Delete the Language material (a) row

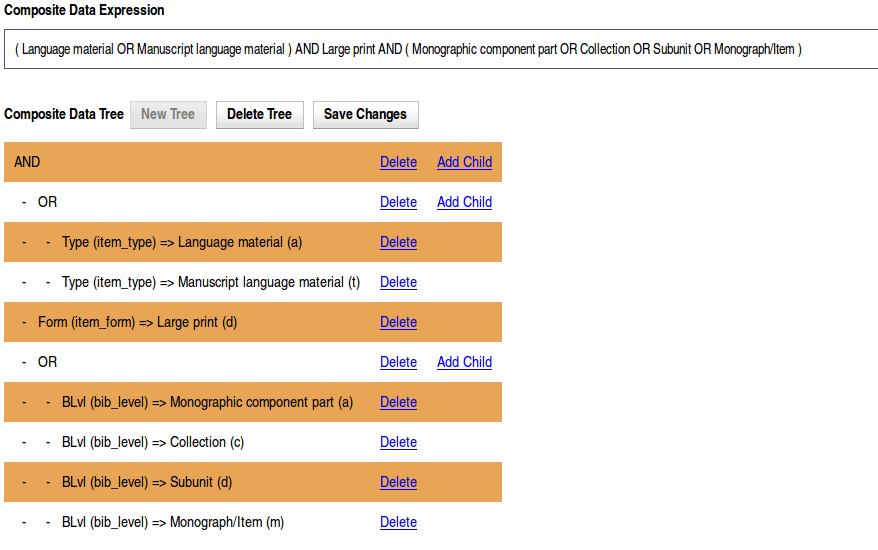point(398,242)
